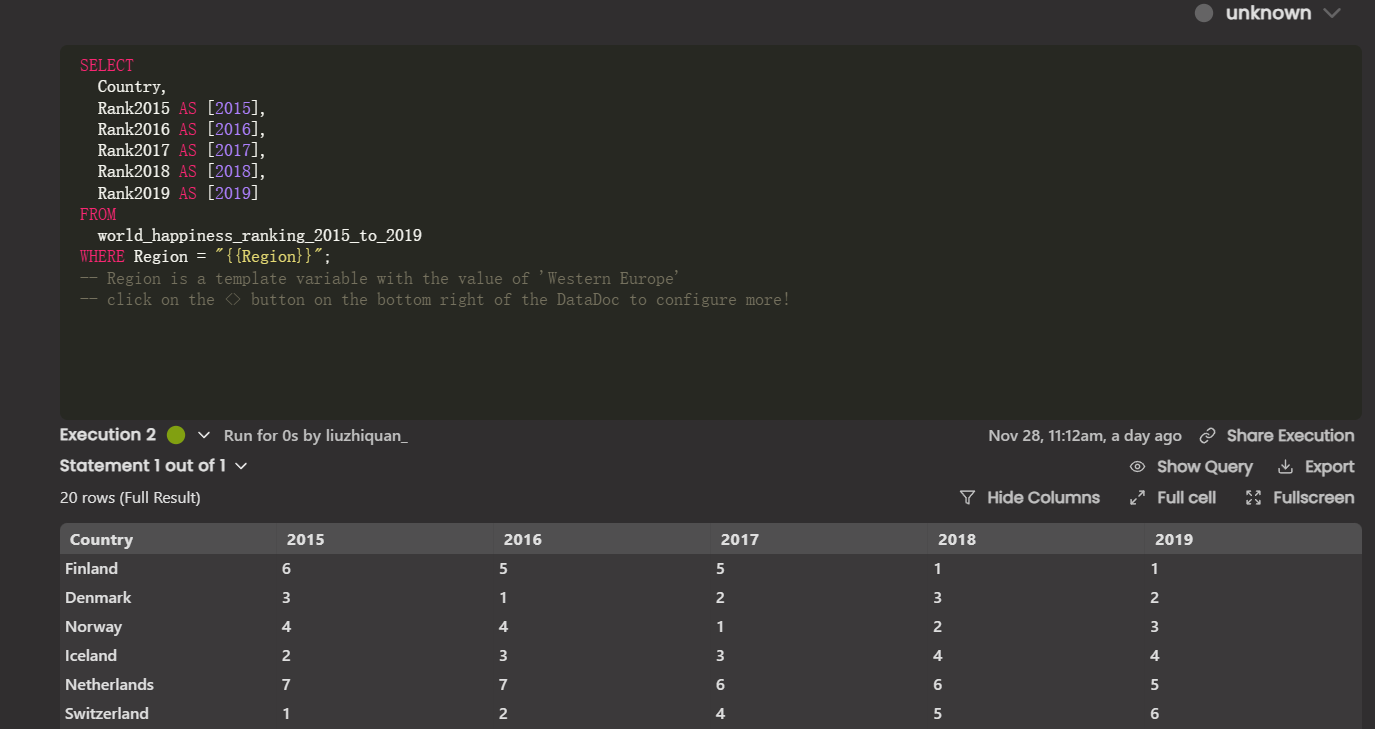Select the Switzerland row country cell
This screenshot has height=729, width=1375.
(x=106, y=714)
